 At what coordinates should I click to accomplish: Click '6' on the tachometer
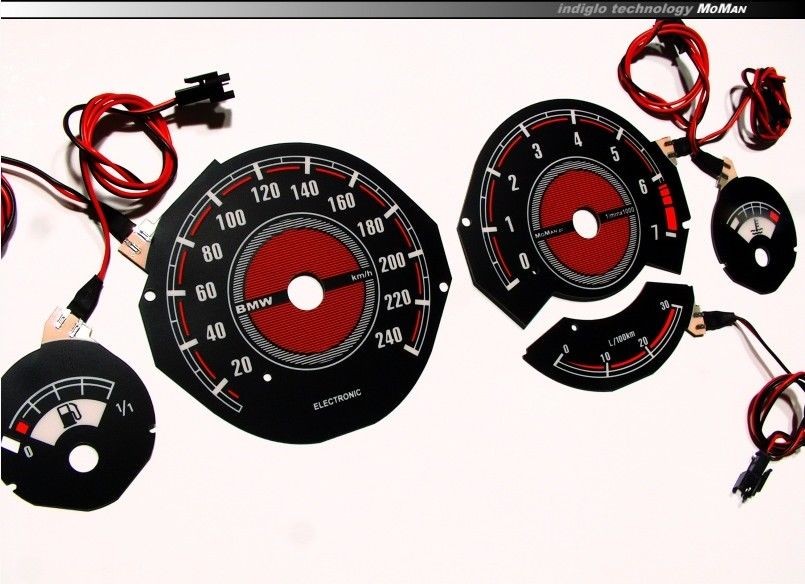[643, 187]
